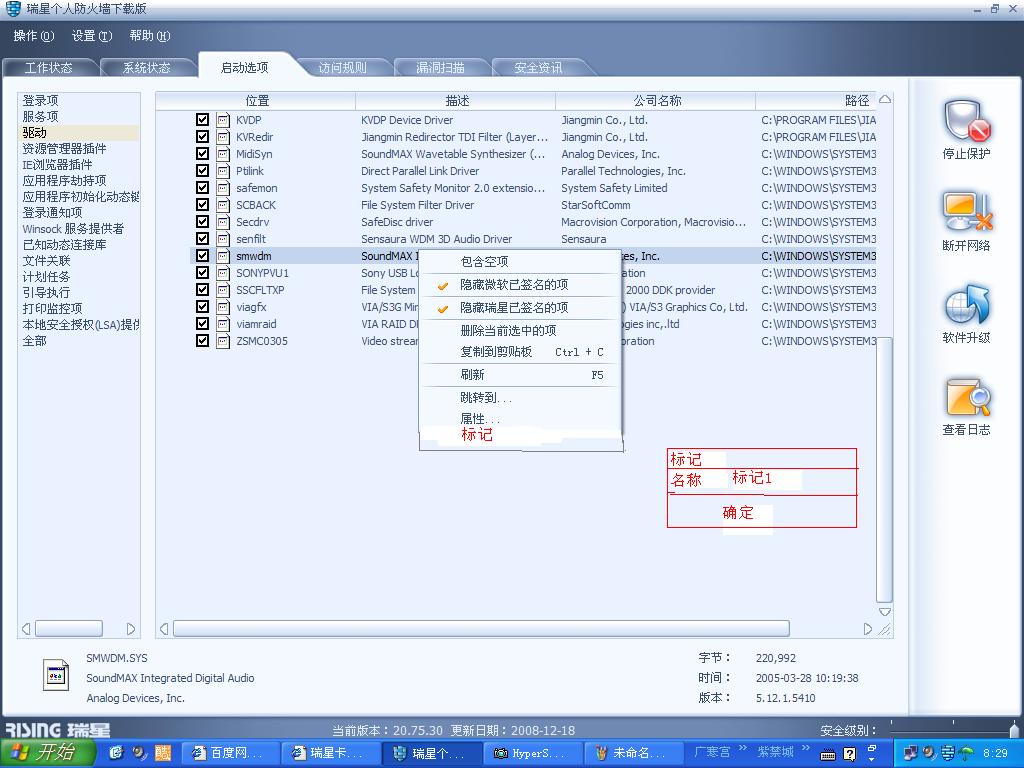1024x768 pixels.
Task: Click the viamraid driver file icon
Action: coord(223,324)
